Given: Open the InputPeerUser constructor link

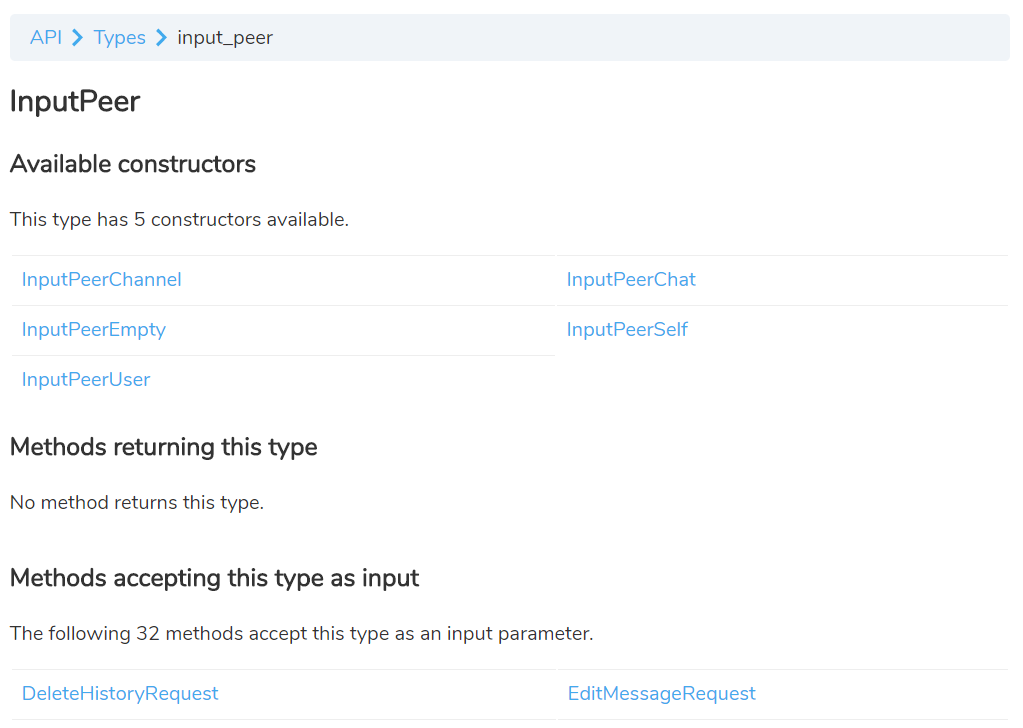Looking at the screenshot, I should pos(86,380).
